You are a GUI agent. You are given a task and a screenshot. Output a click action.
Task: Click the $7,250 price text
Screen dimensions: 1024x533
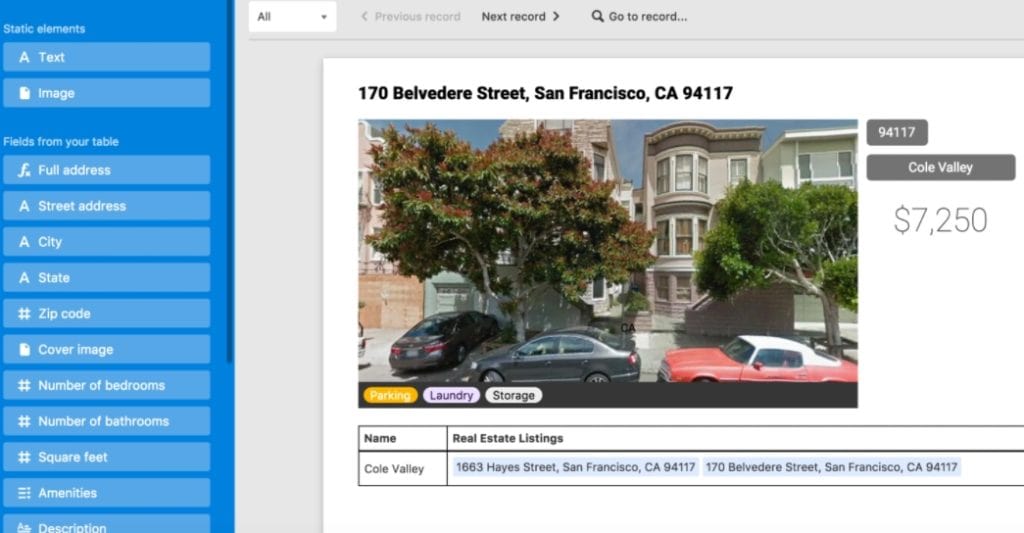(x=940, y=220)
